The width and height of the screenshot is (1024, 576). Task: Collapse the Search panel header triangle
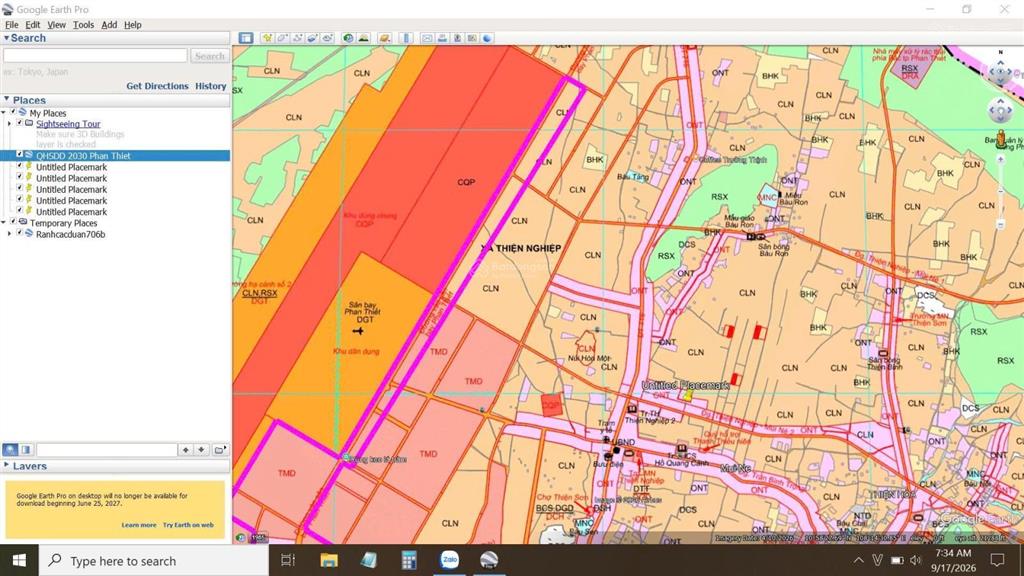click(x=6, y=38)
